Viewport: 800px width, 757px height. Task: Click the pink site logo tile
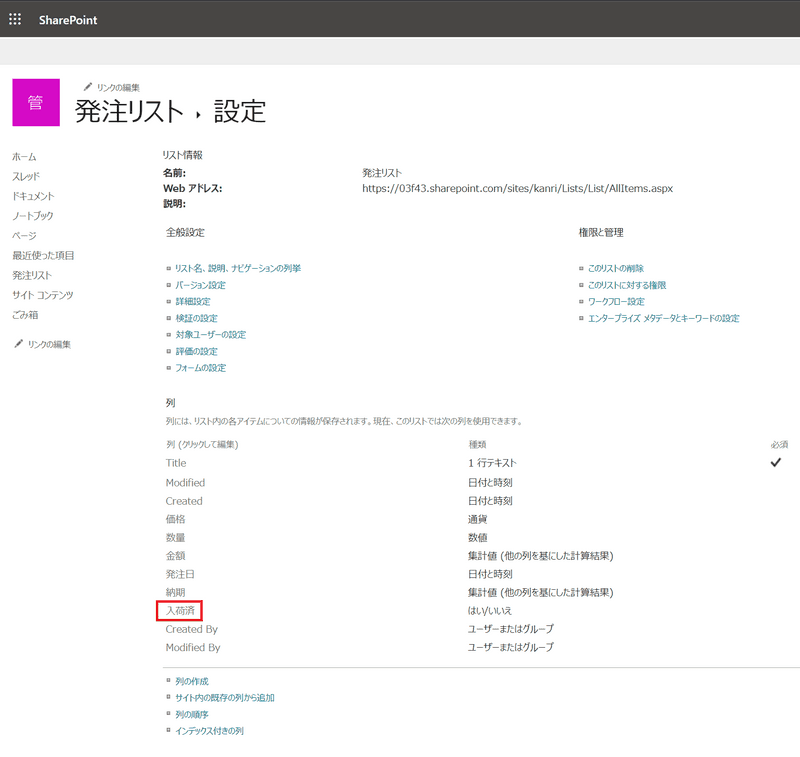pyautogui.click(x=35, y=102)
